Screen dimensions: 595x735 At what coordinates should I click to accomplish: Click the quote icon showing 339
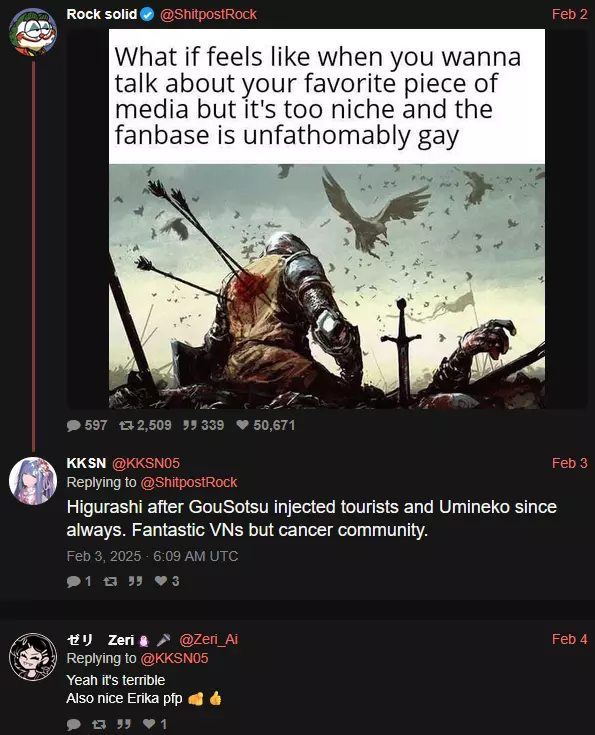[x=189, y=425]
